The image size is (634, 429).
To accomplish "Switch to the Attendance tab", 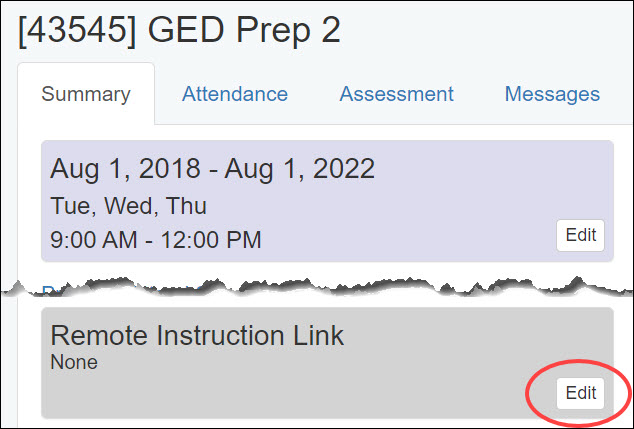I will 234,94.
